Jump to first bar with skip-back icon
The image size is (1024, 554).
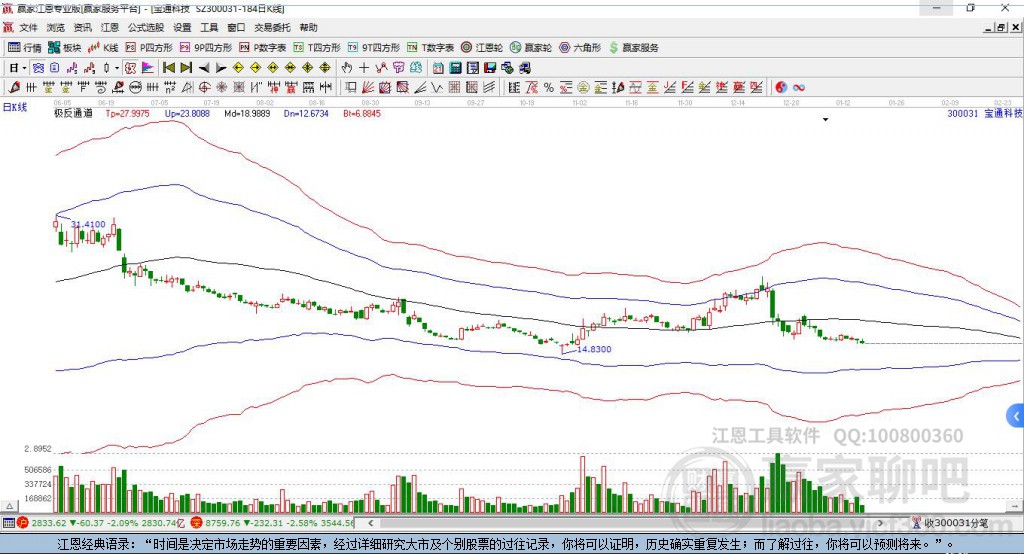coord(168,68)
